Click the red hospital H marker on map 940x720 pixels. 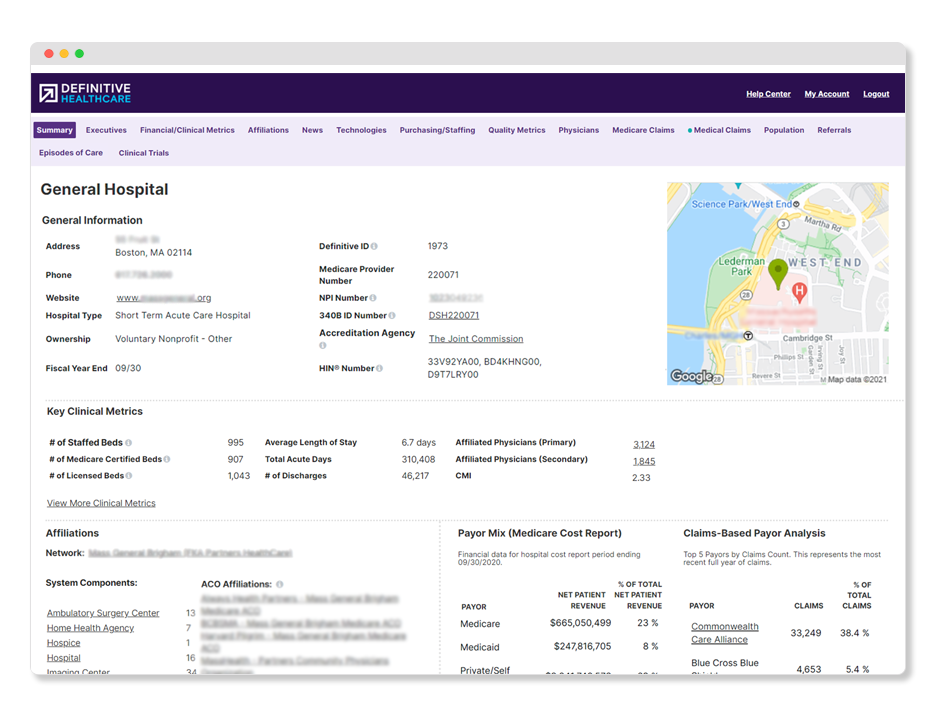799,293
